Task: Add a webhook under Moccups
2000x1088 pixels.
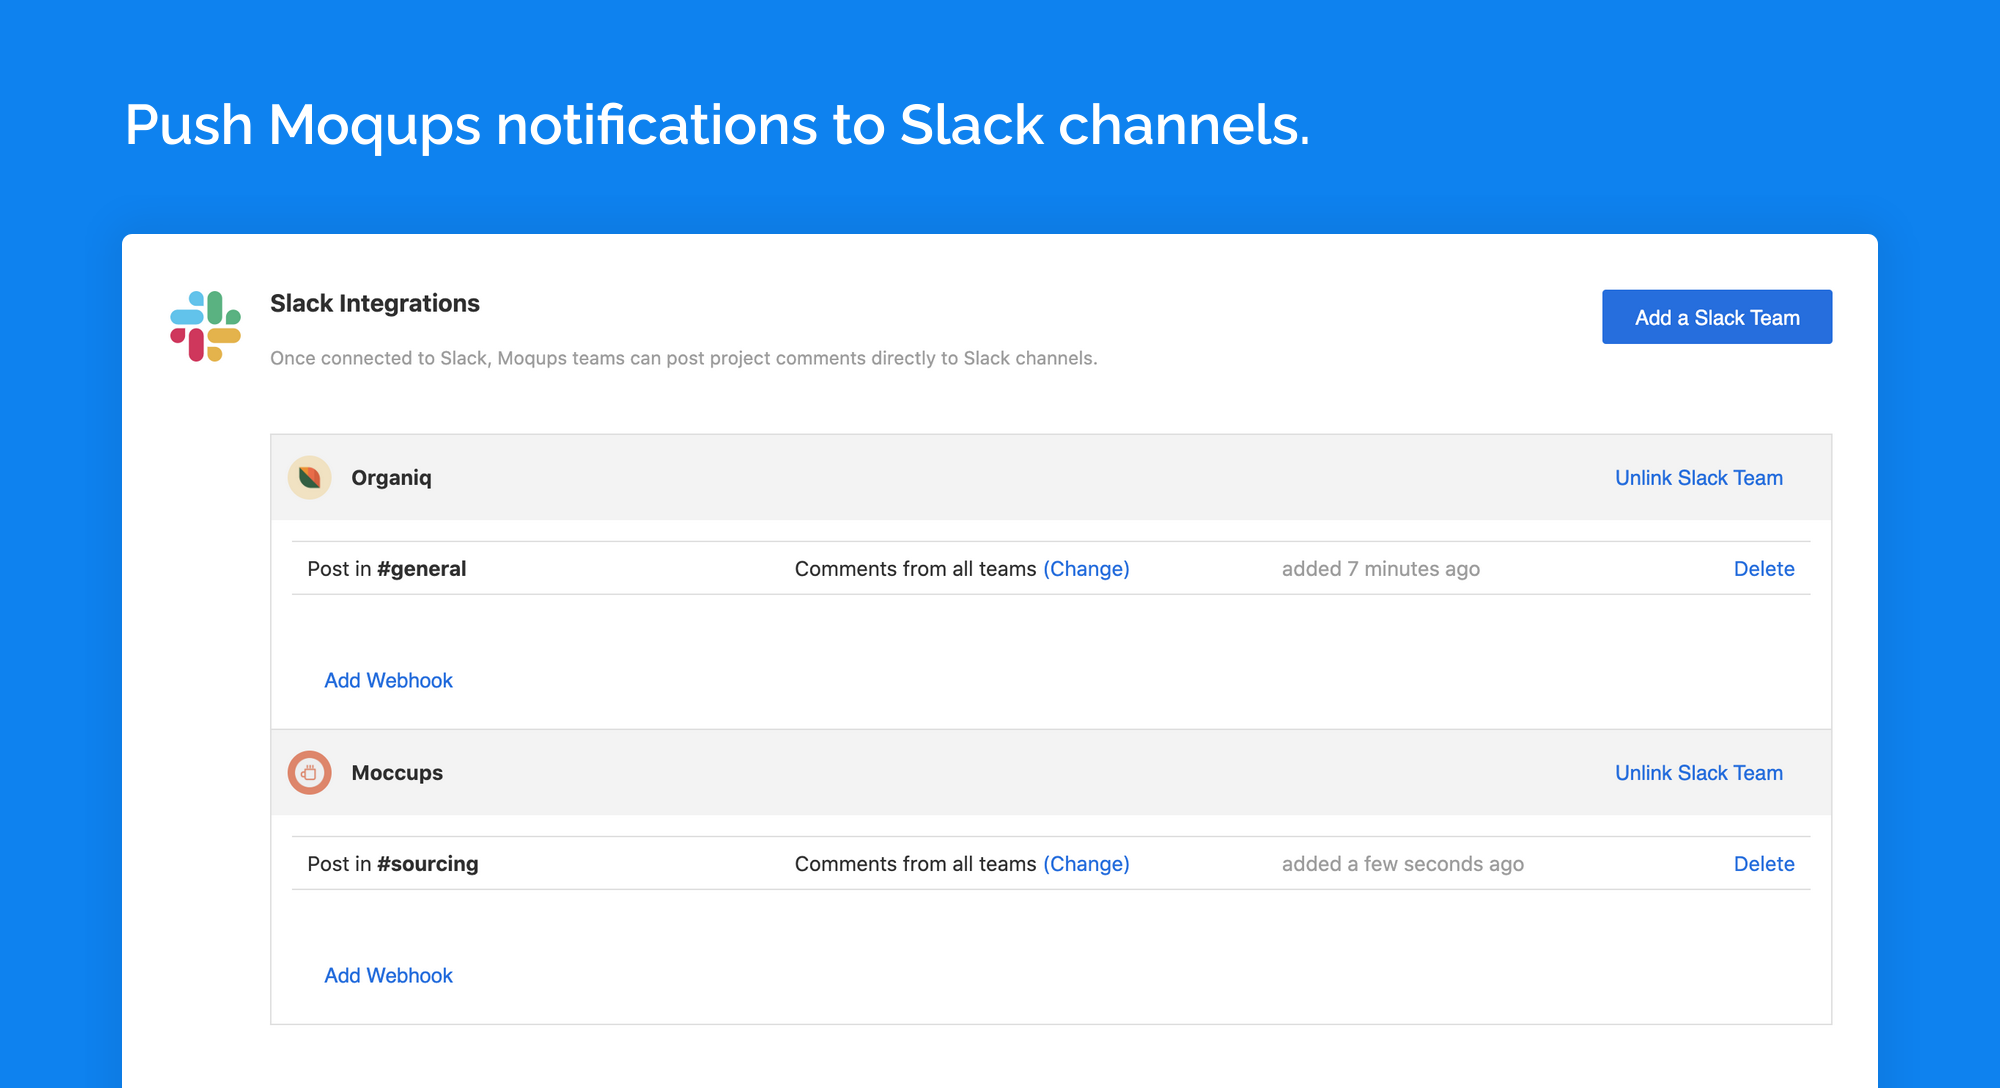Action: click(x=388, y=975)
